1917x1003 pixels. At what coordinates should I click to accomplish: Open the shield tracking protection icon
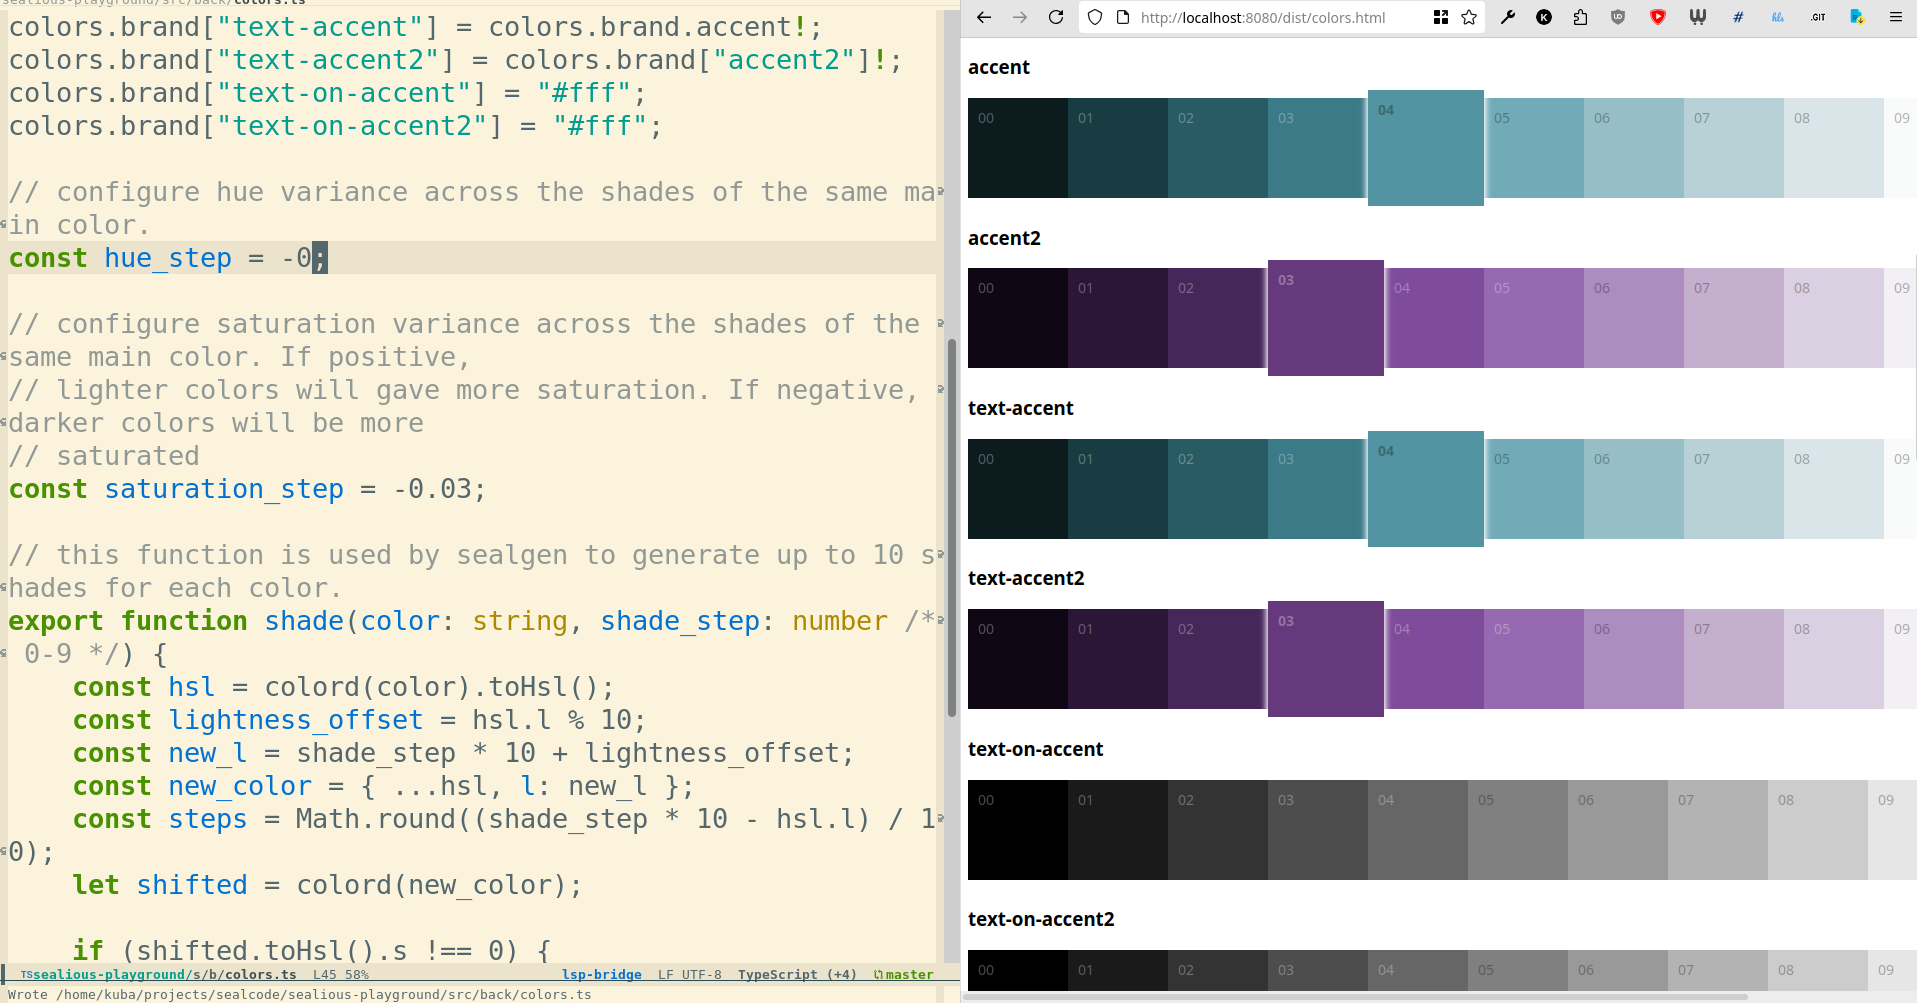[1095, 17]
